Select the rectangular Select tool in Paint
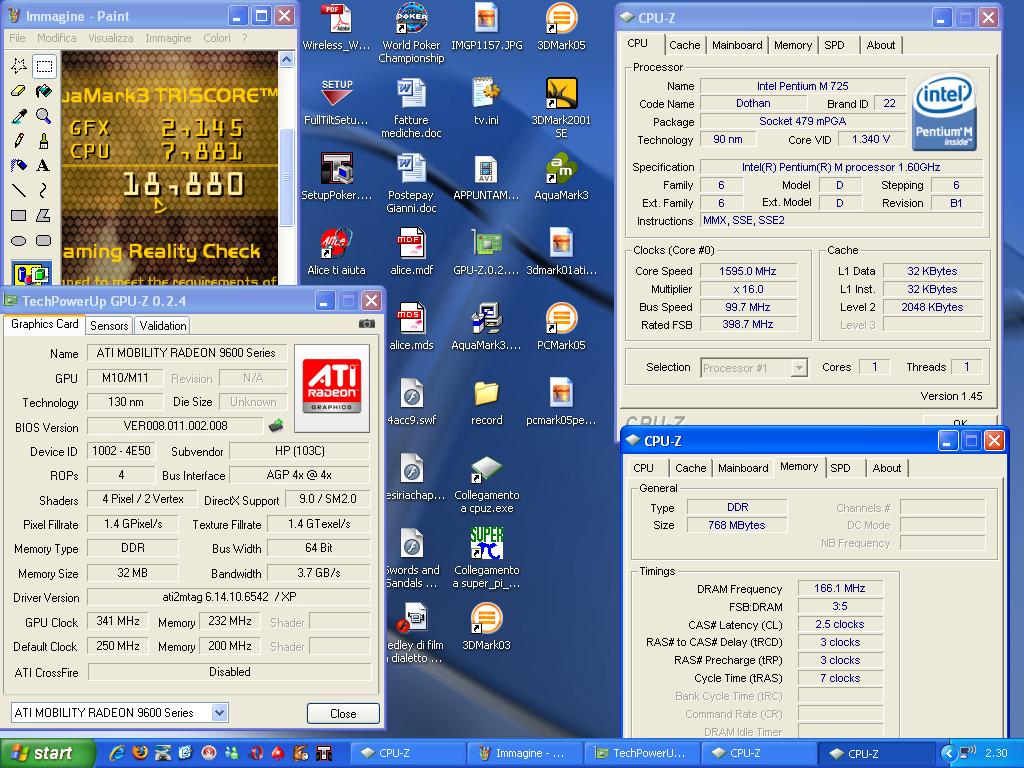 pyautogui.click(x=44, y=66)
